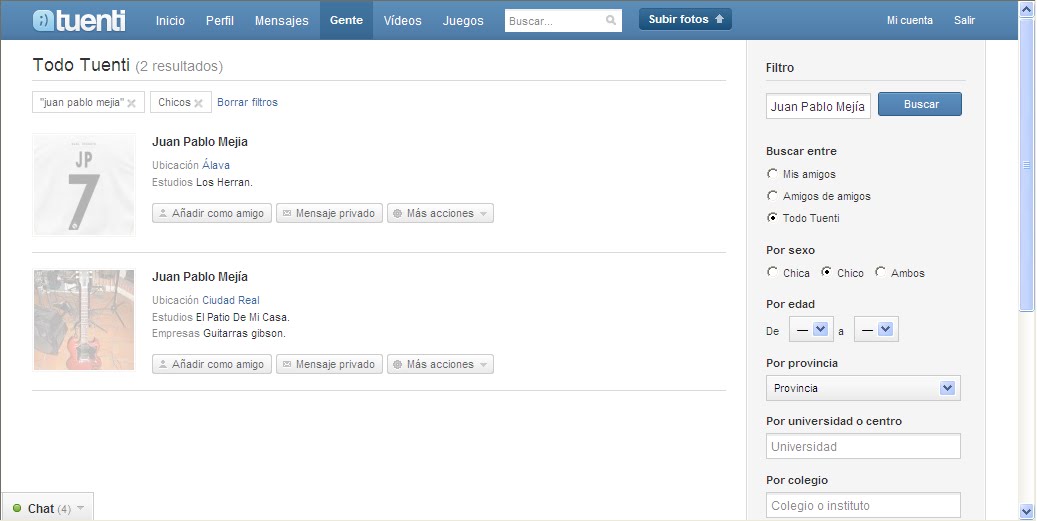Open the Álava location link
The height and width of the screenshot is (521, 1037).
point(216,165)
